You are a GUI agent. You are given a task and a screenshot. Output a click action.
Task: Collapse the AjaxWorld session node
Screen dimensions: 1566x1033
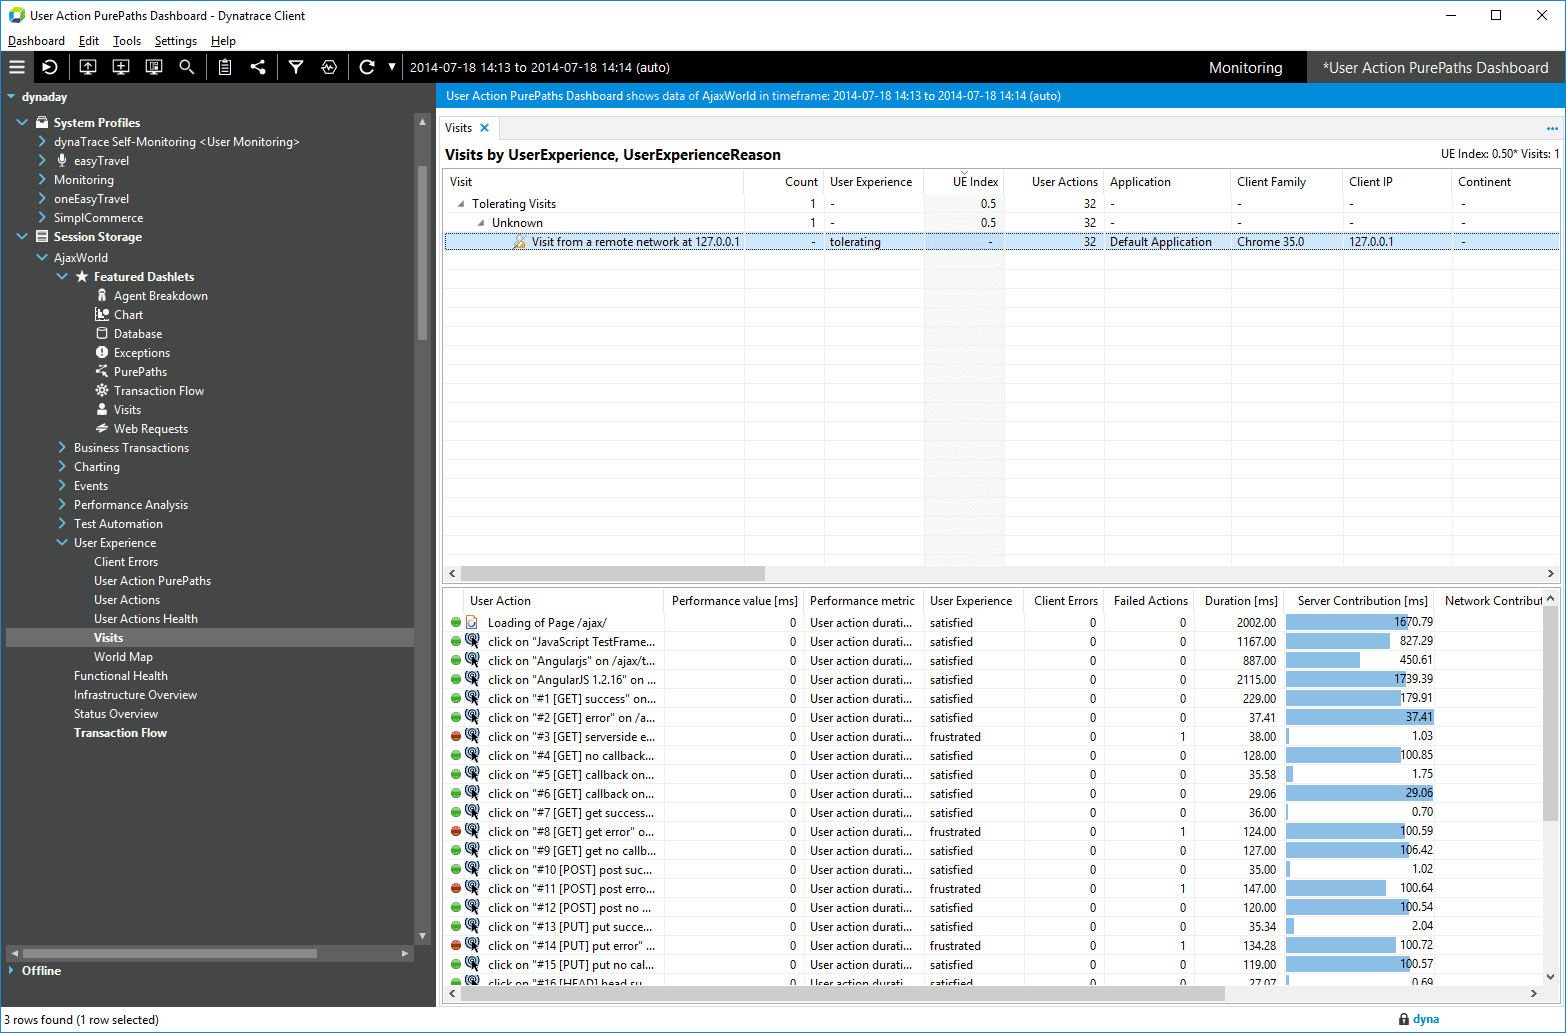pyautogui.click(x=42, y=257)
